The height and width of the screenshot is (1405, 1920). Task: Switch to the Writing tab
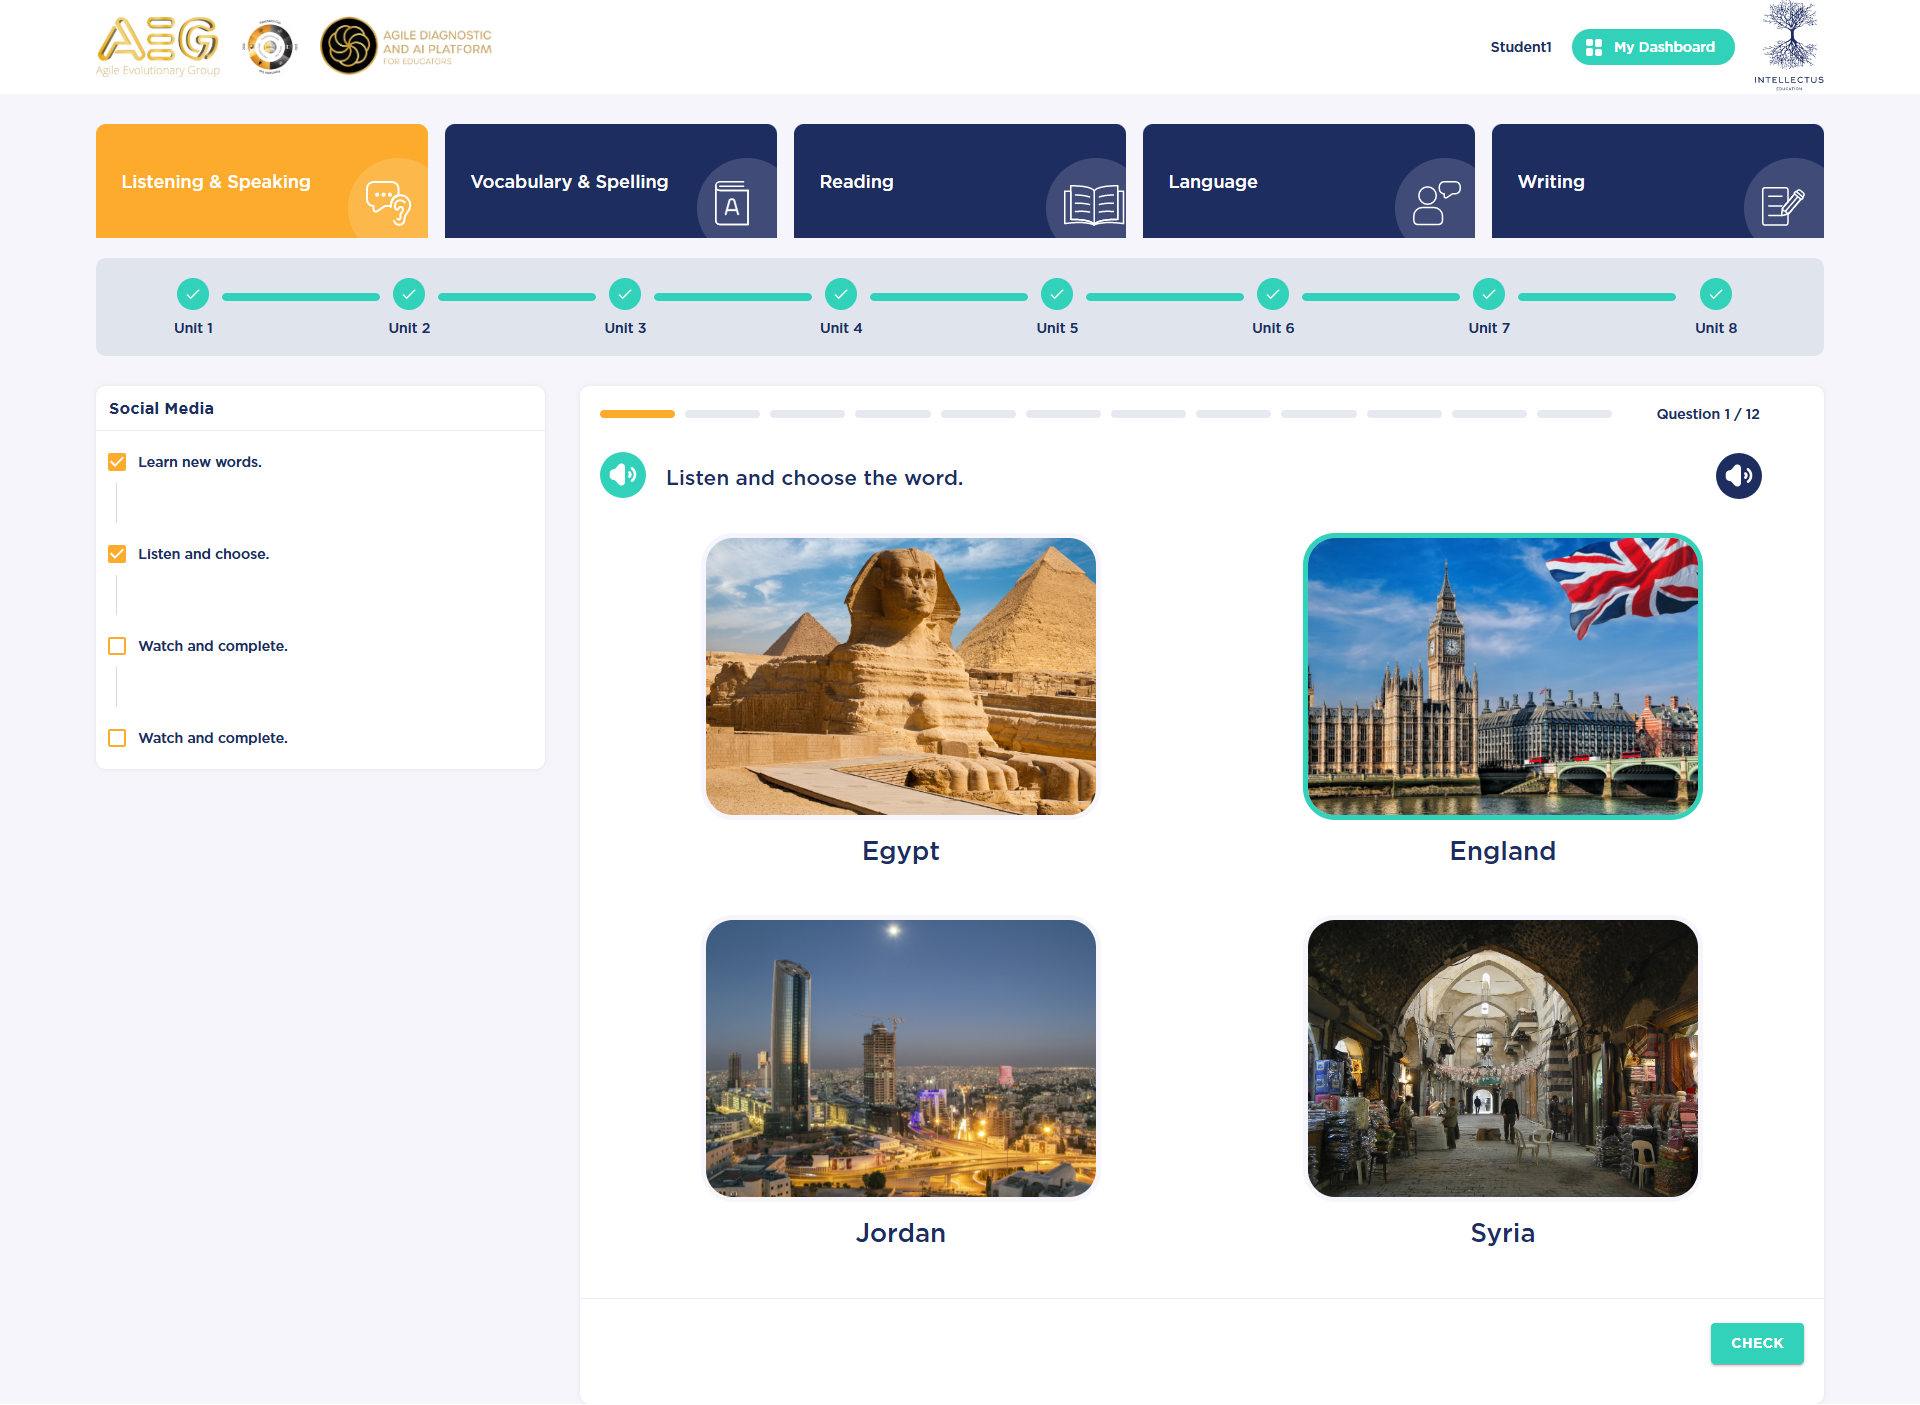1658,181
